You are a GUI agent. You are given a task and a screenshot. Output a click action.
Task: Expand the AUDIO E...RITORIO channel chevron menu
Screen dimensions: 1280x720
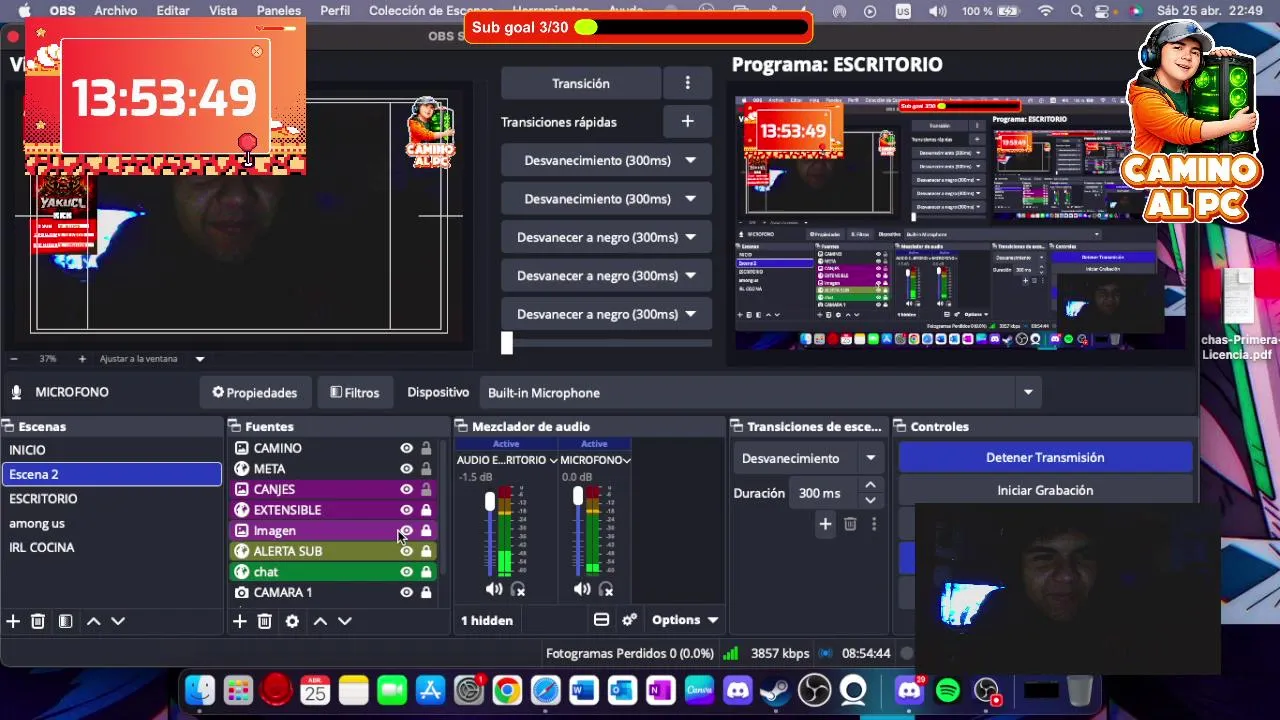click(x=553, y=460)
